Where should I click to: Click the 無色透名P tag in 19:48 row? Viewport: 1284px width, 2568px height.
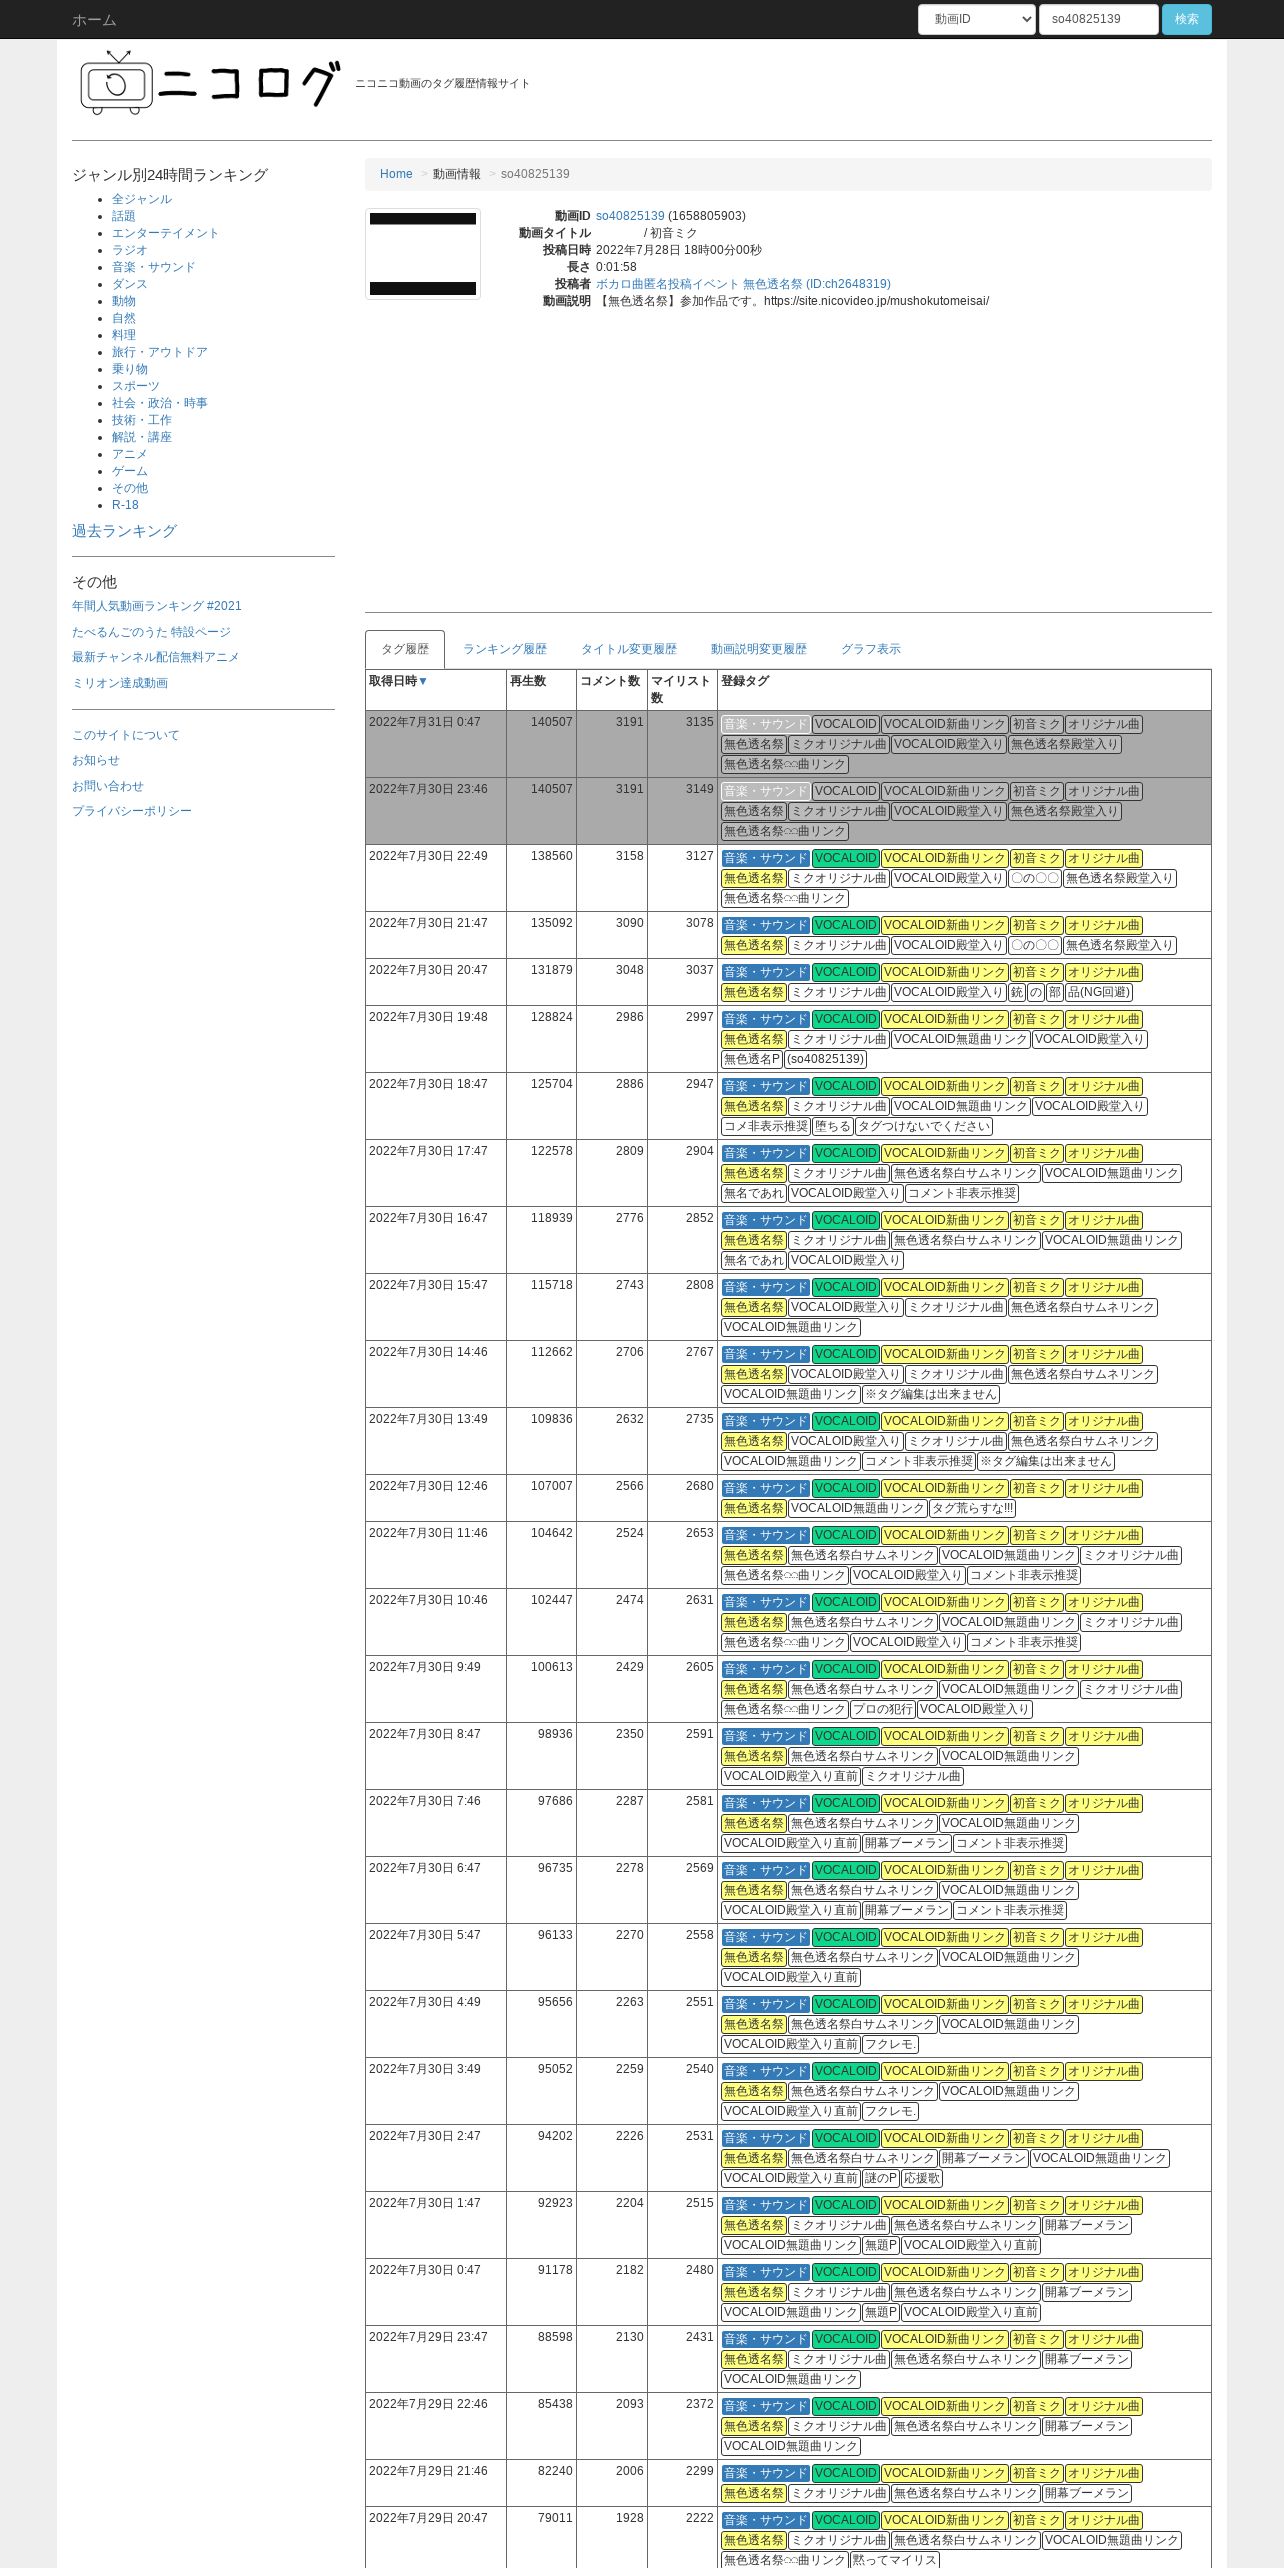[752, 1059]
